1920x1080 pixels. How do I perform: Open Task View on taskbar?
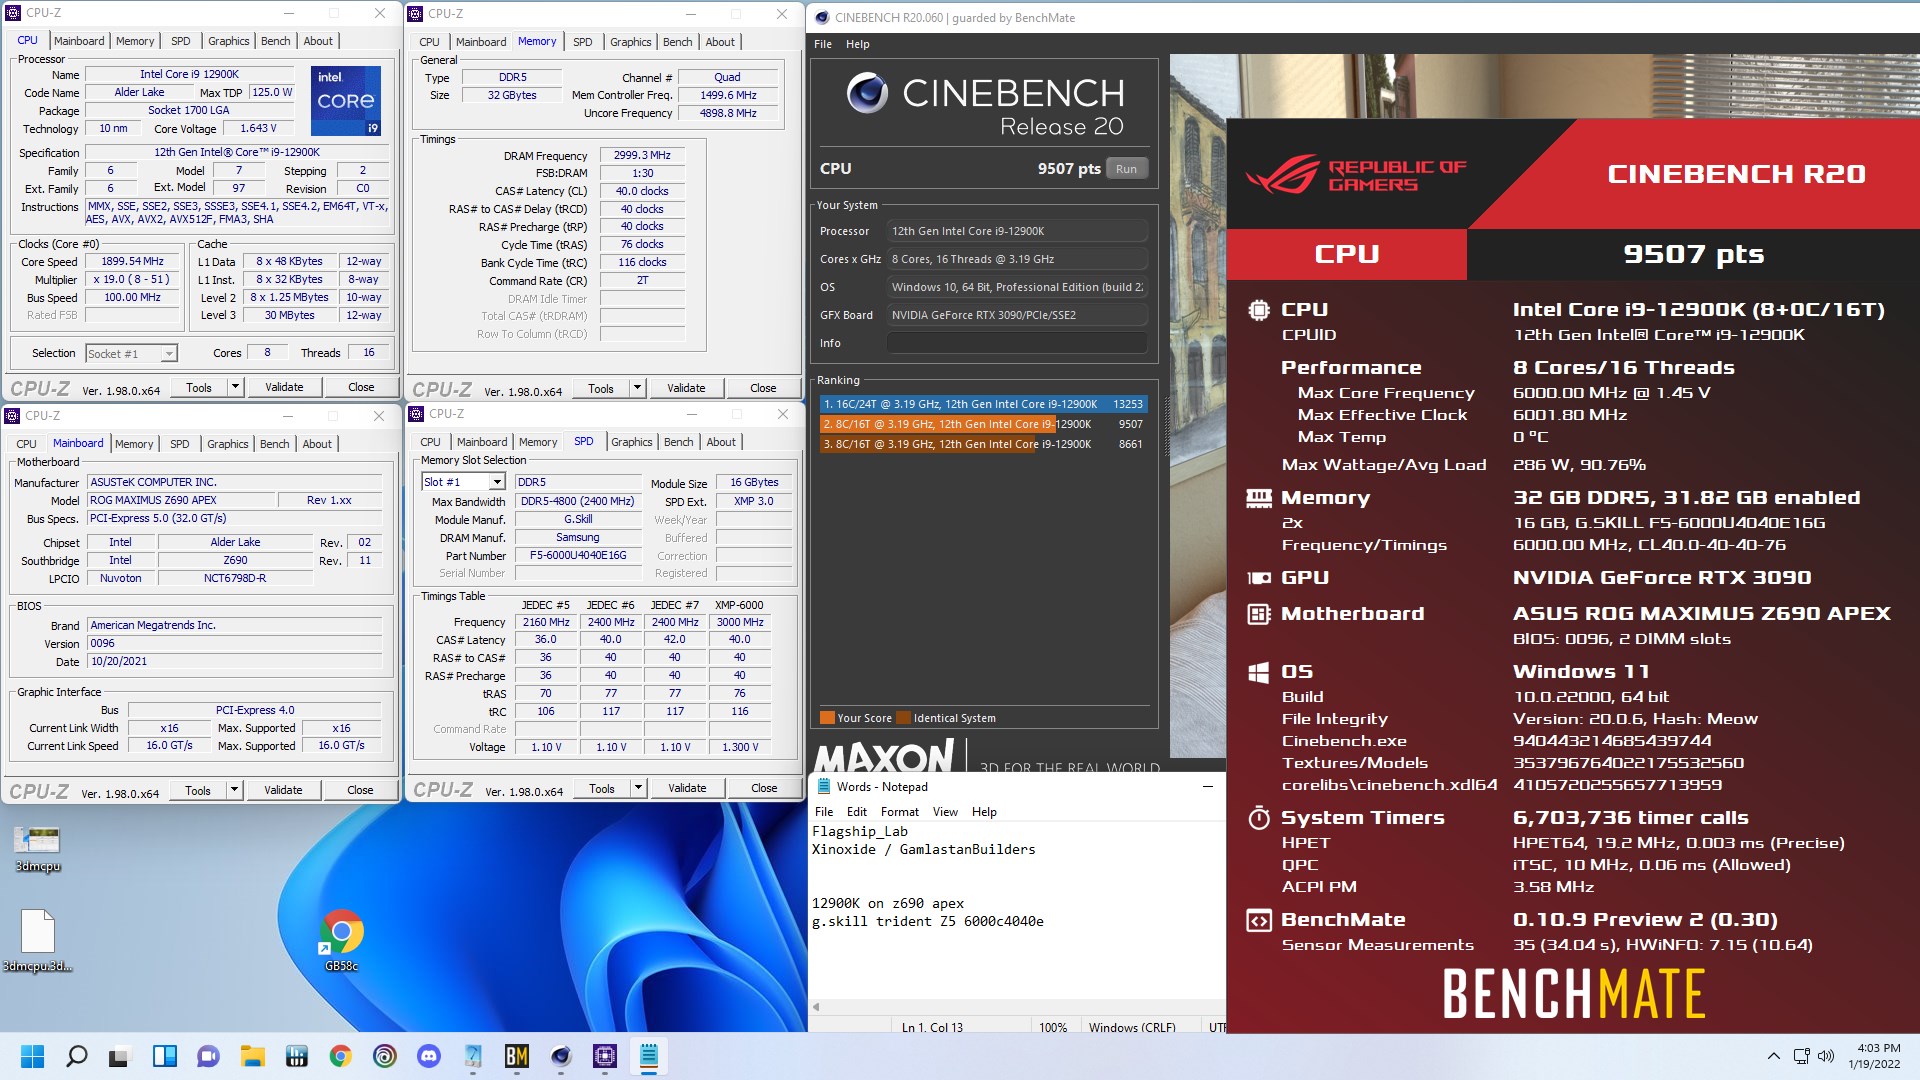(x=120, y=1056)
